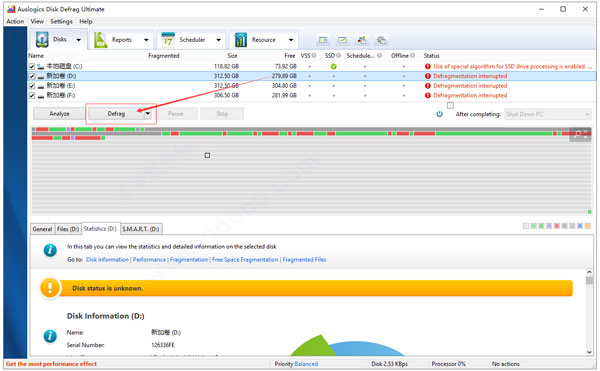This screenshot has width=600, height=371.
Task: Open the Reports dropdown arrow
Action: coord(146,40)
